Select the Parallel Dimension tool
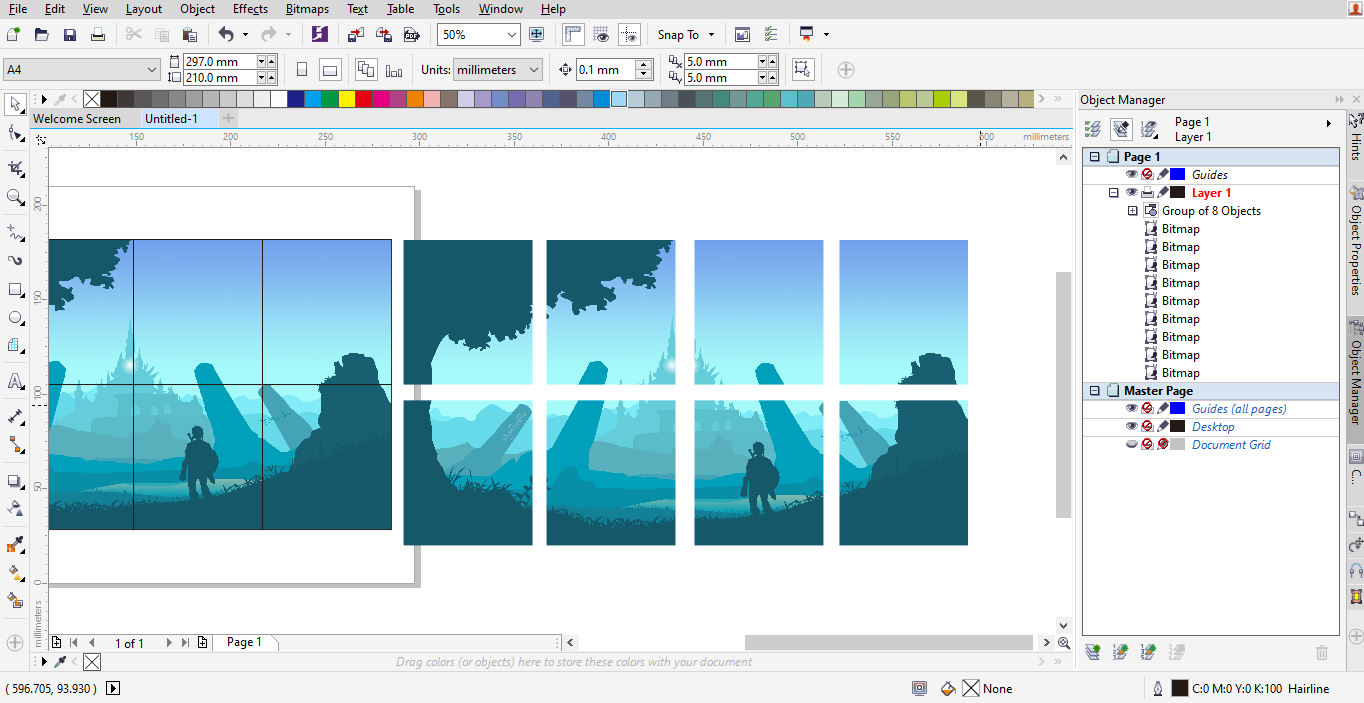1364x703 pixels. coord(15,415)
